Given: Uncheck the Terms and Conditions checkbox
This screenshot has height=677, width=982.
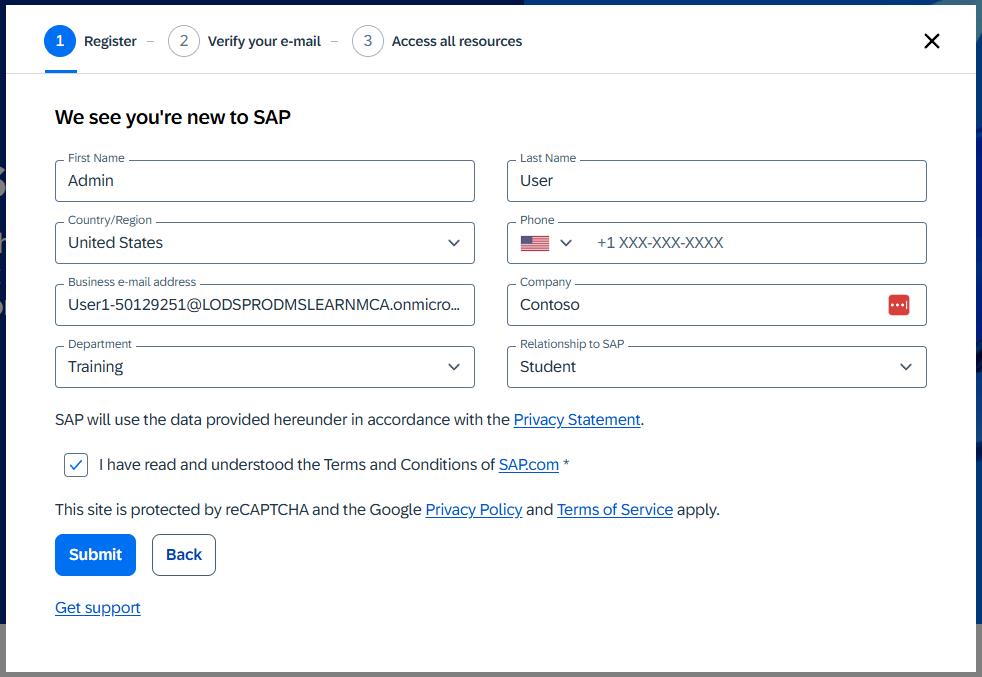Looking at the screenshot, I should 76,465.
